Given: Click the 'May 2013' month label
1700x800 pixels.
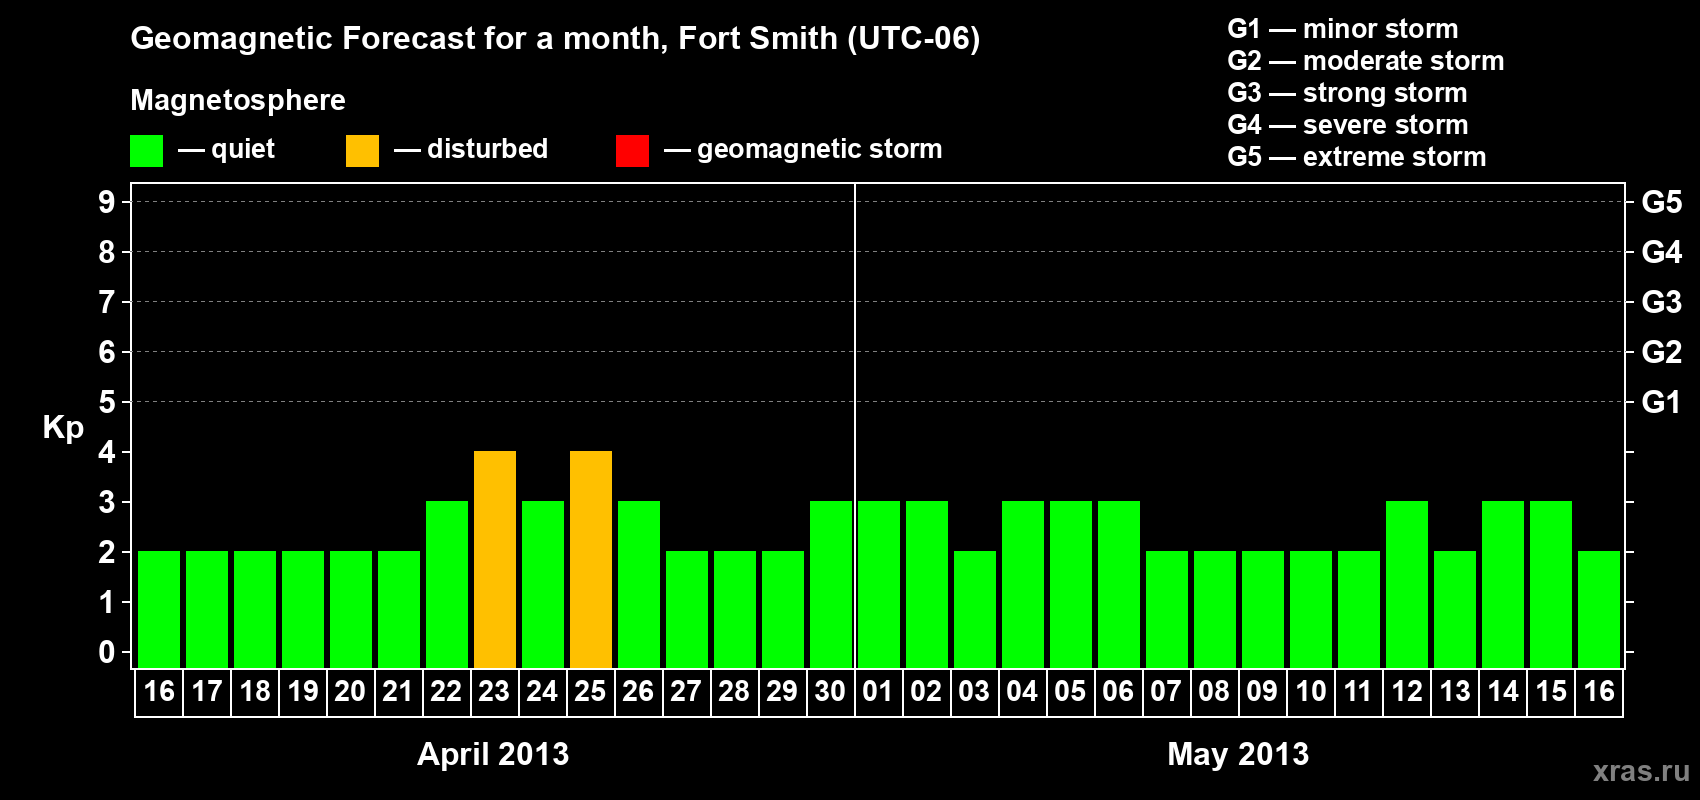Looking at the screenshot, I should (x=1238, y=754).
